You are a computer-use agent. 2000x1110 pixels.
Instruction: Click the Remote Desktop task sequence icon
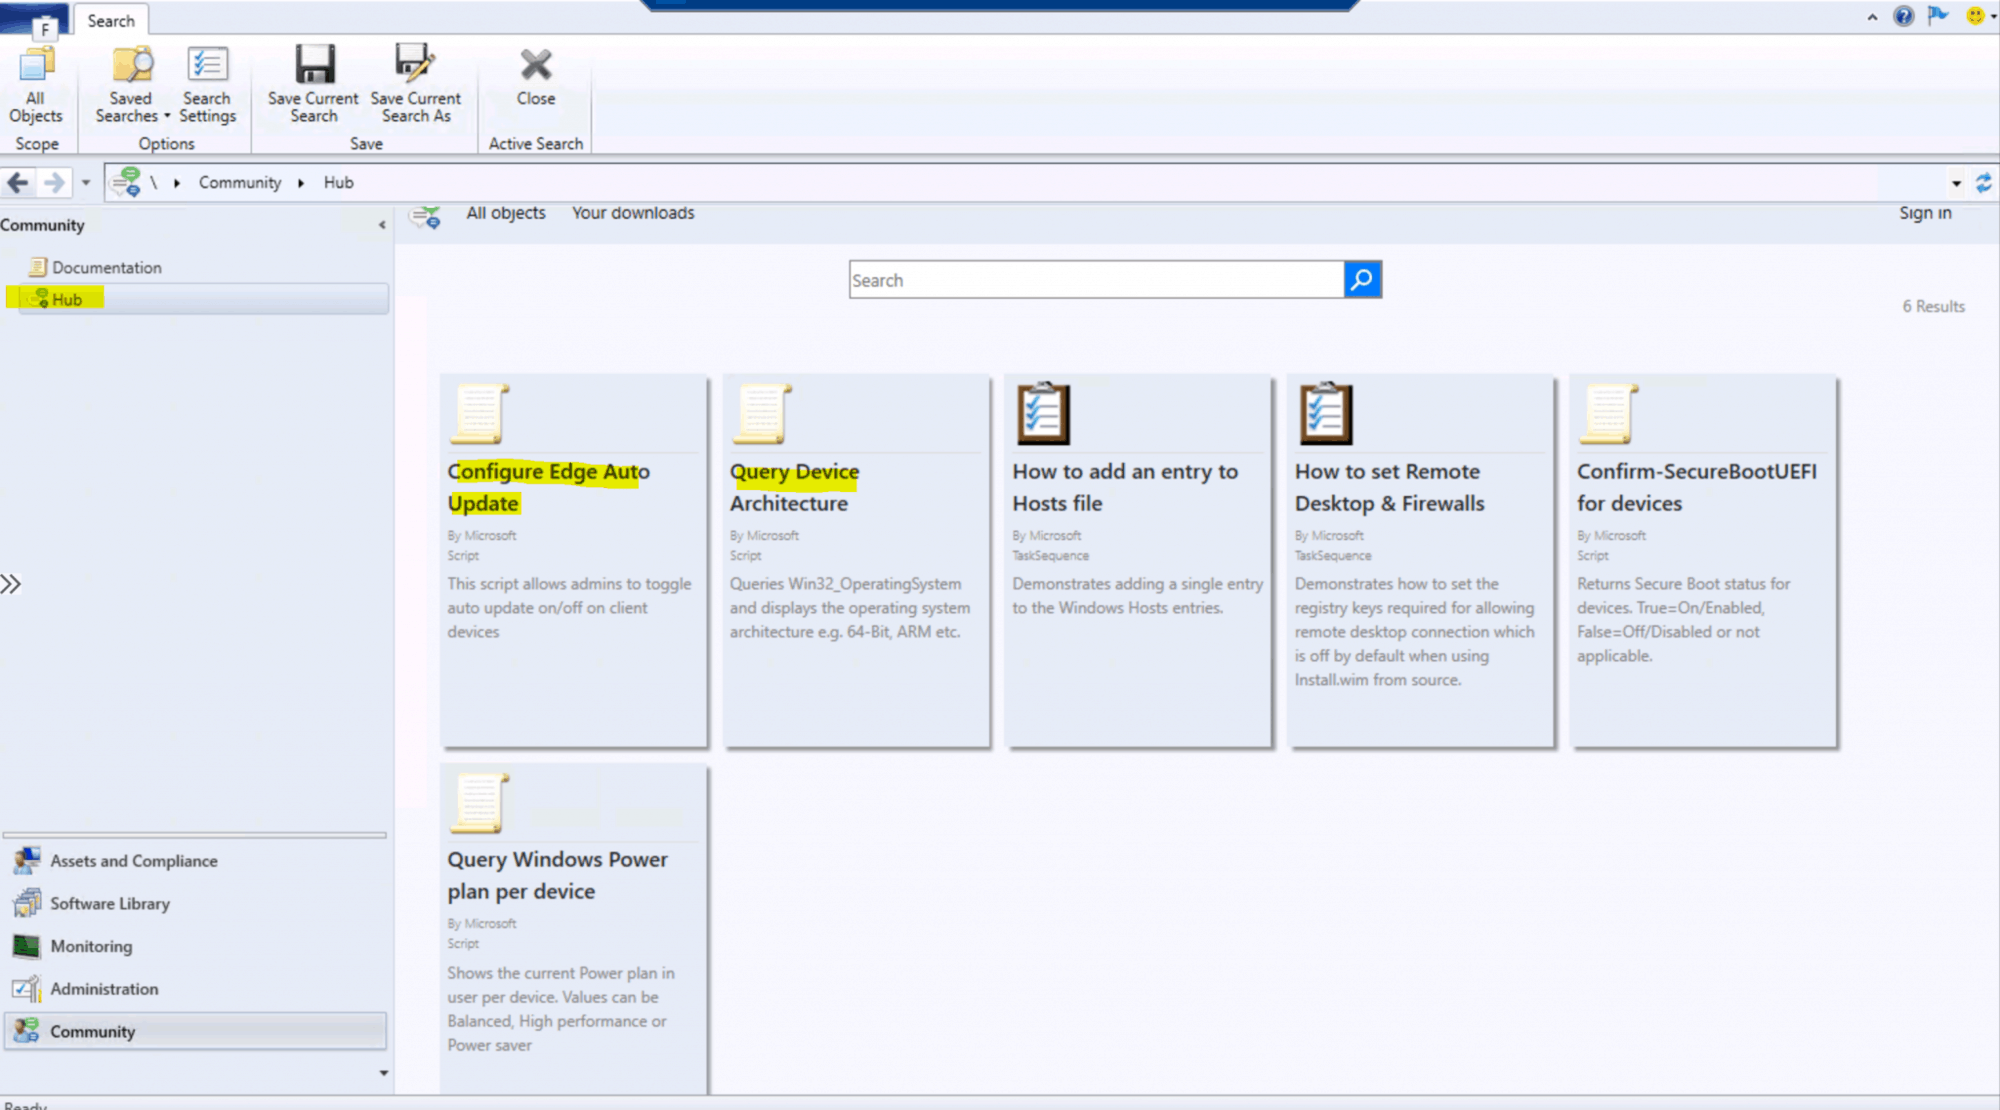coord(1326,413)
